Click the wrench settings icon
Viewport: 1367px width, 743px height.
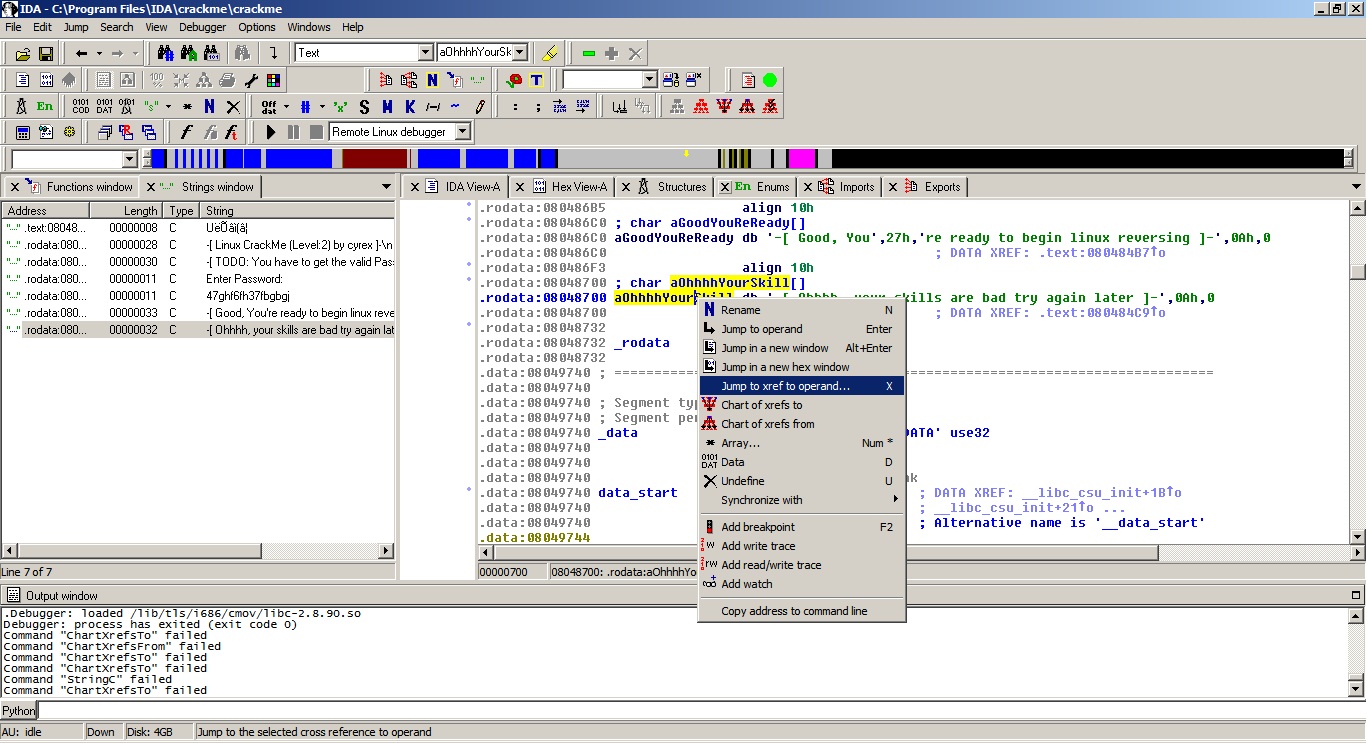pos(251,80)
